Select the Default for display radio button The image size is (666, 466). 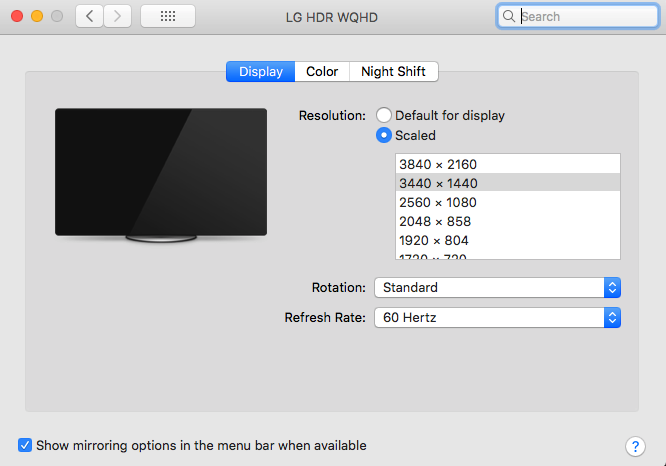pos(384,115)
